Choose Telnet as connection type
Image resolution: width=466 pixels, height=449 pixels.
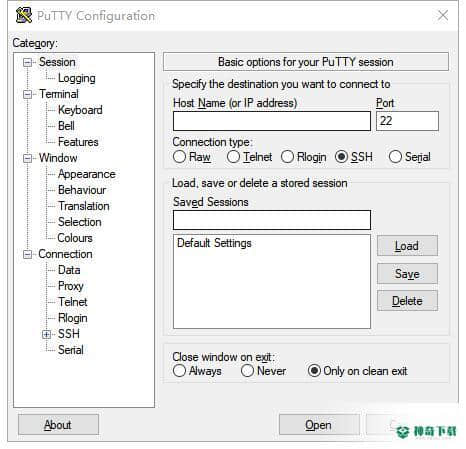click(x=233, y=156)
